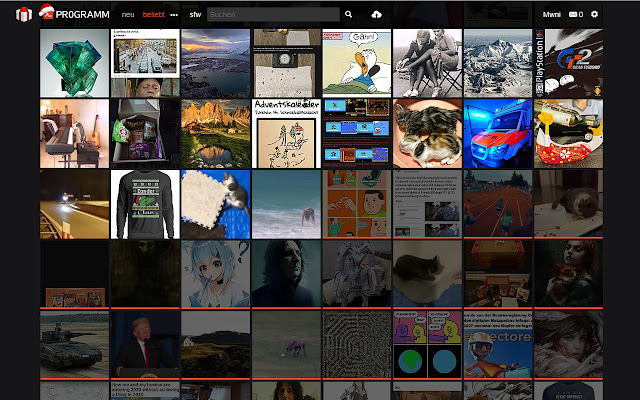Open the piano and guitar room thumbnail

pyautogui.click(x=75, y=133)
